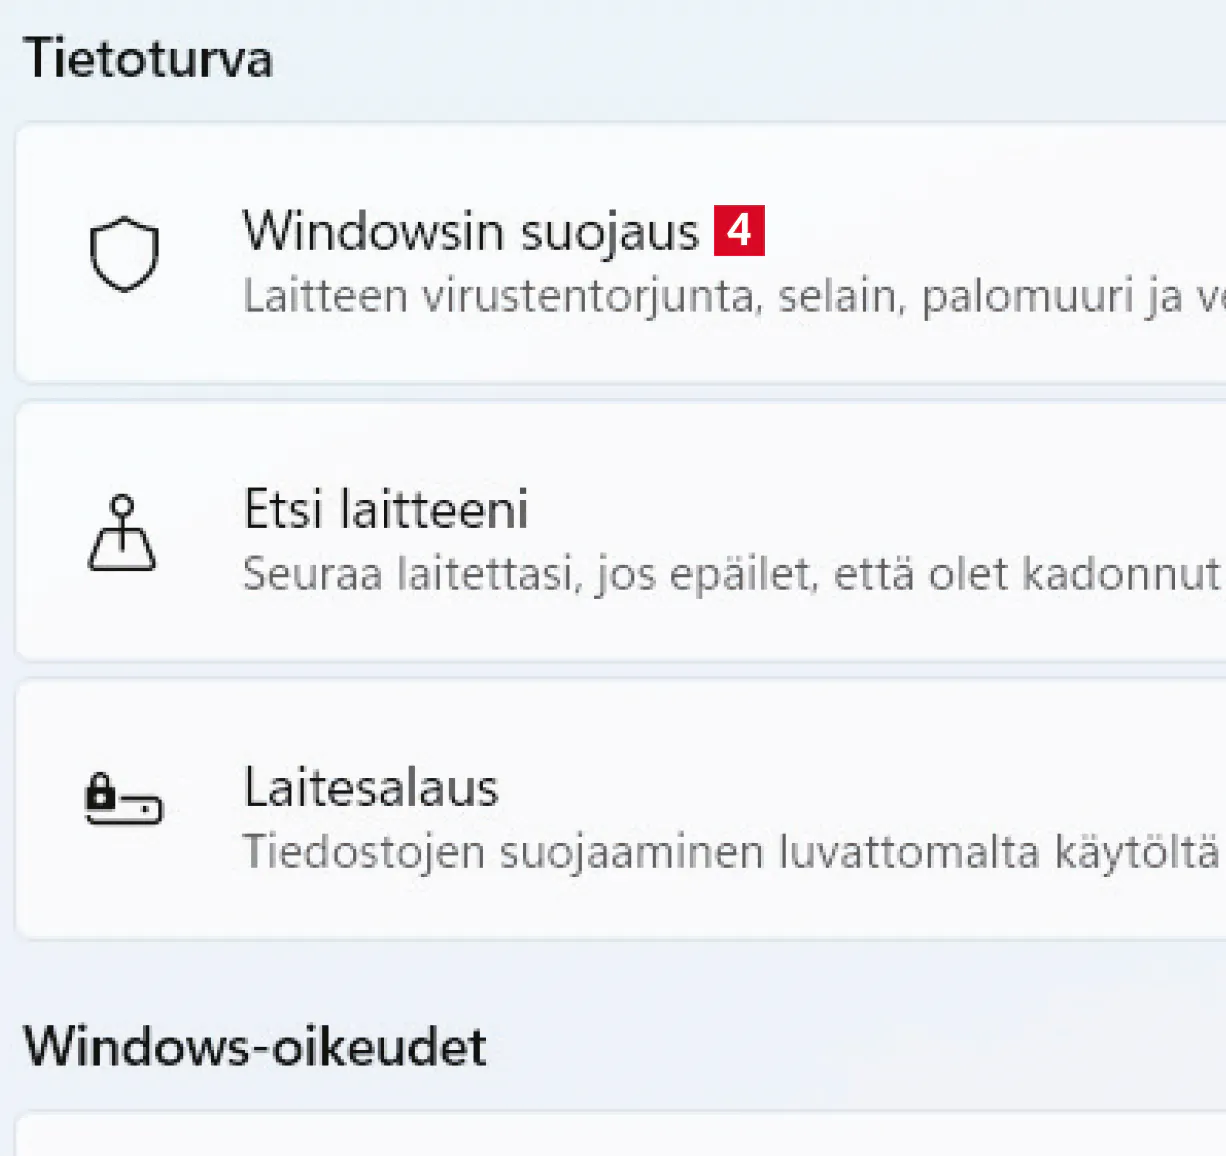Click the Windows Security shield icon
This screenshot has width=1226, height=1156.
click(124, 254)
